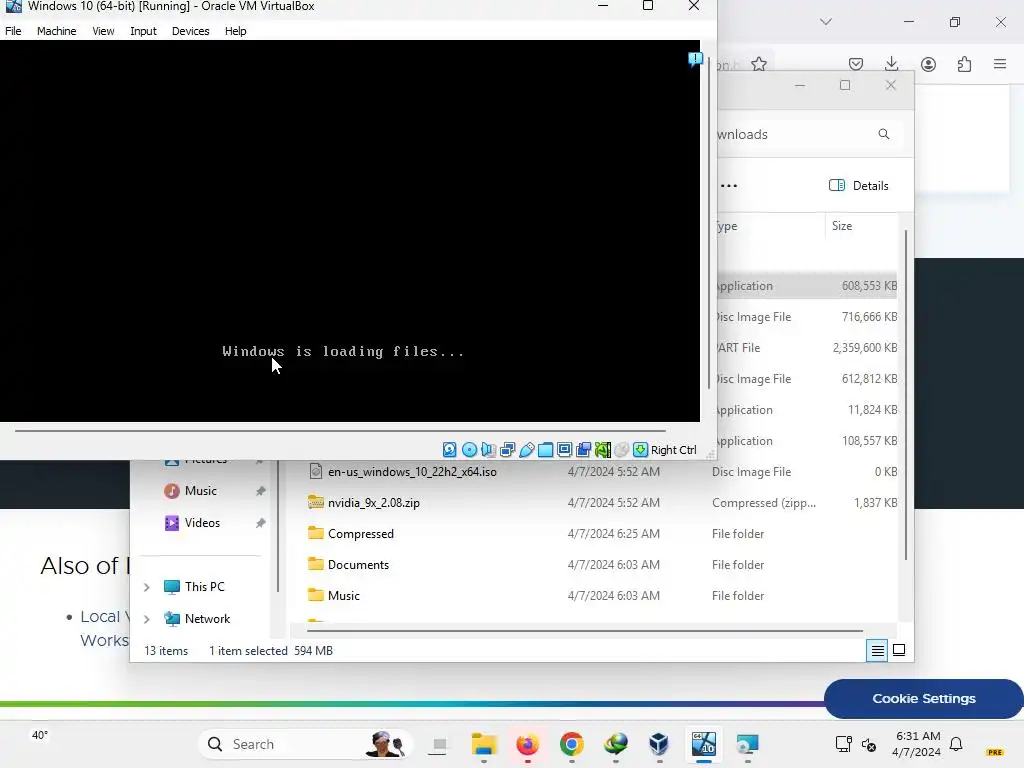Image resolution: width=1024 pixels, height=768 pixels.
Task: Expand the This PC tree node
Action: pos(147,587)
